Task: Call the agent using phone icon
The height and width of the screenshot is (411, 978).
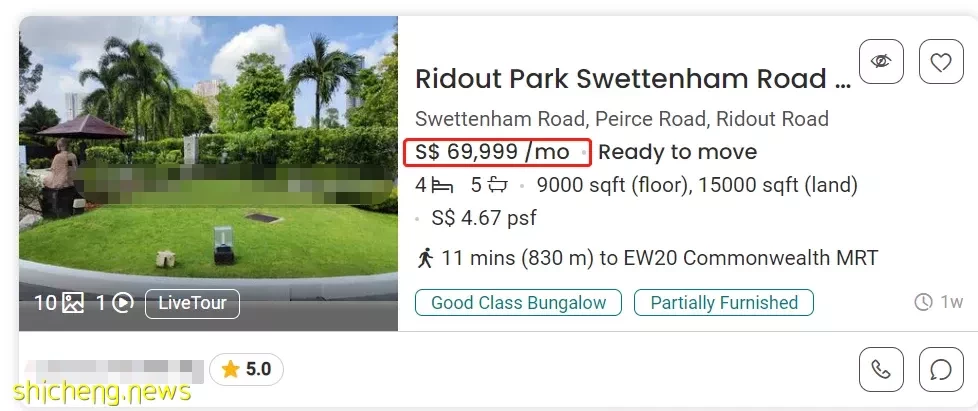Action: tap(881, 370)
